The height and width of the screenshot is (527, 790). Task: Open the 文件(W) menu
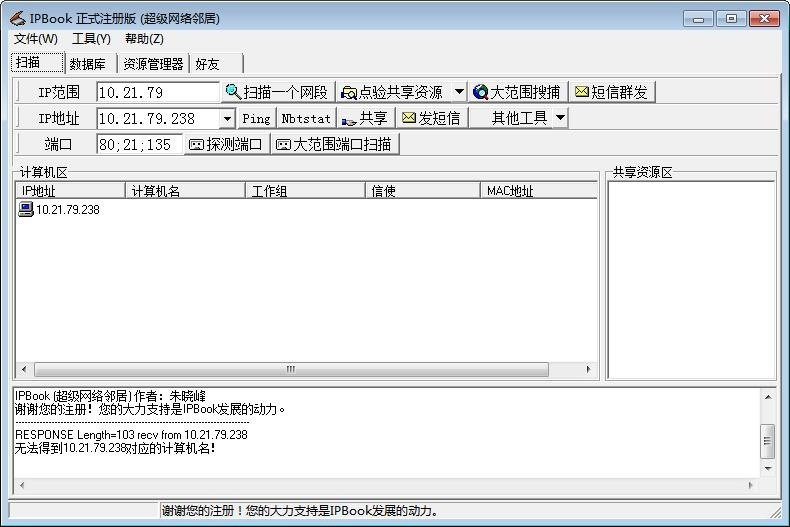coord(36,39)
